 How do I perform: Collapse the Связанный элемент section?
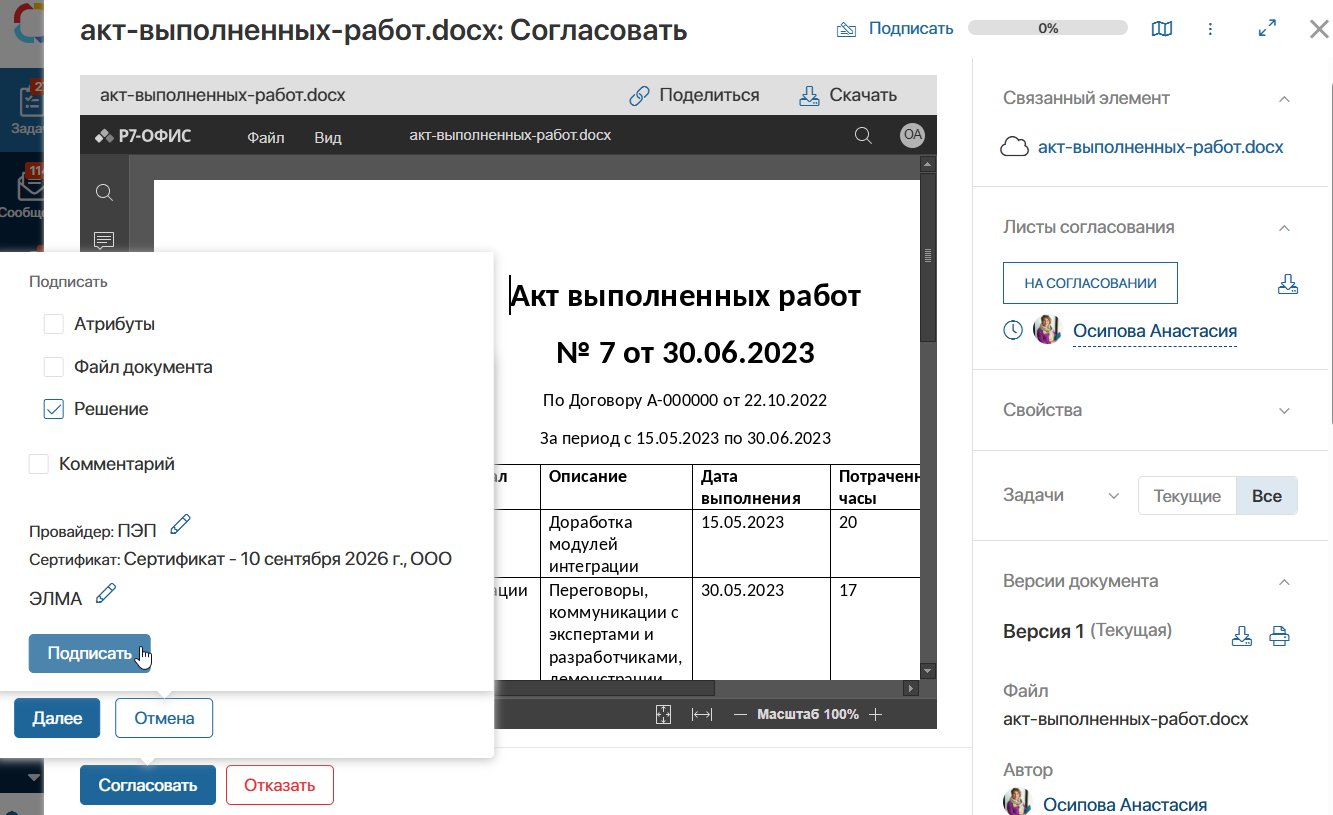tap(1285, 98)
